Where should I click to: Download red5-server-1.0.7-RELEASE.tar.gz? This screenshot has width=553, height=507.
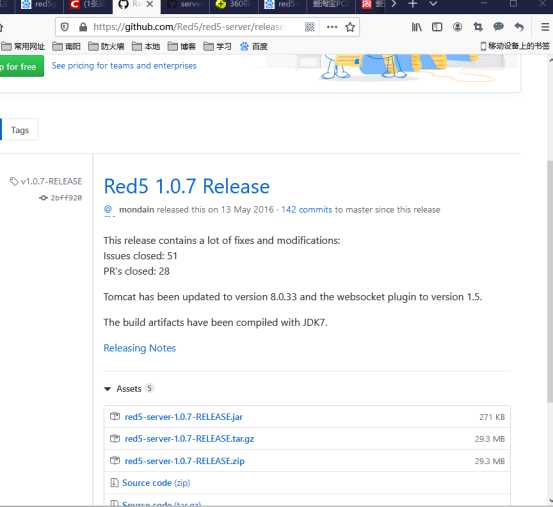189,439
